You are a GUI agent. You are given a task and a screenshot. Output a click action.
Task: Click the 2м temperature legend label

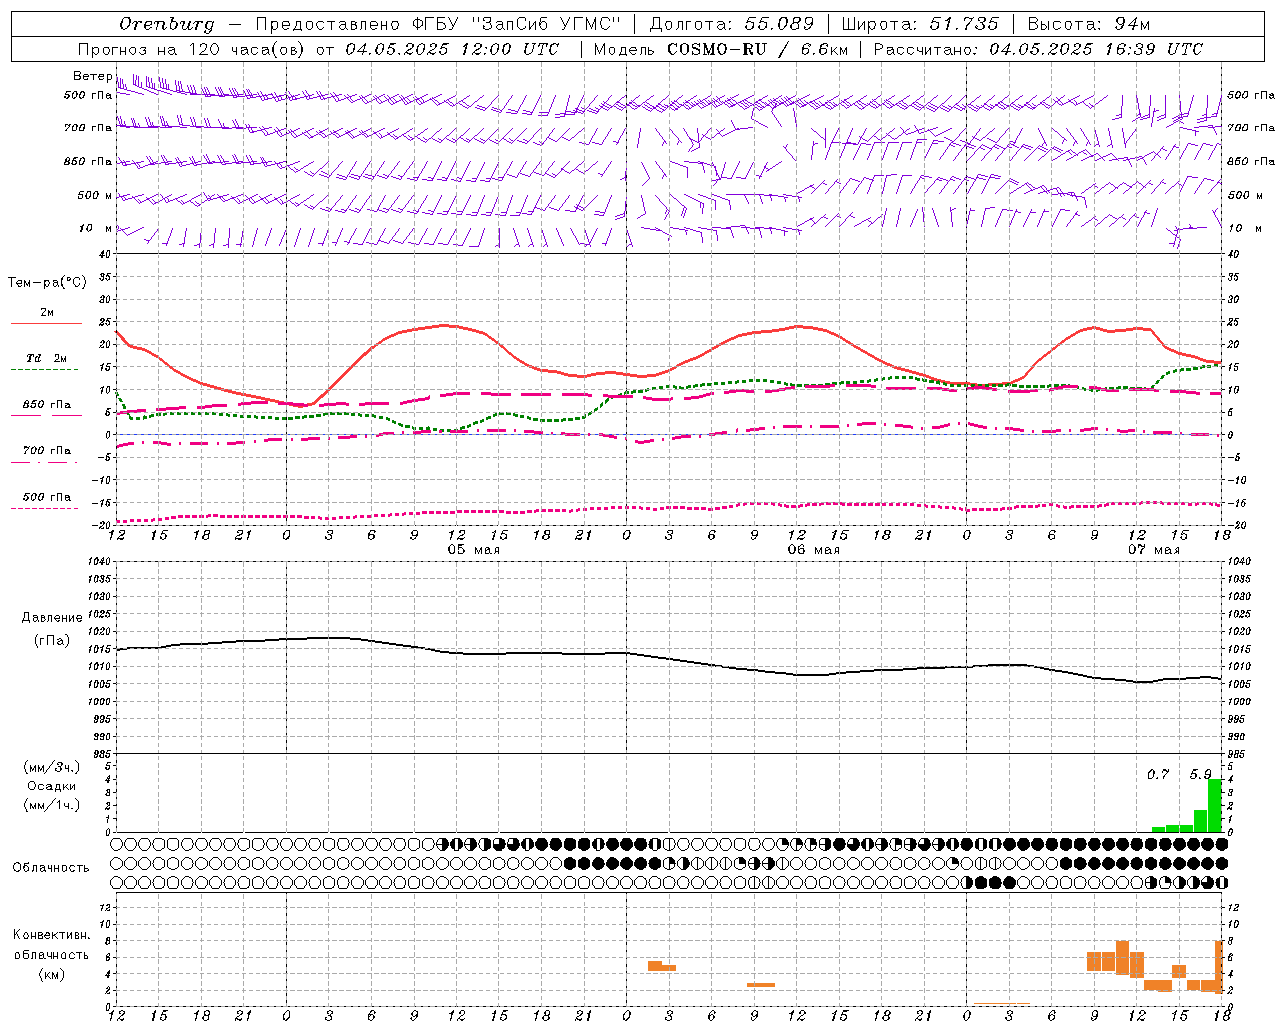[x=47, y=312]
